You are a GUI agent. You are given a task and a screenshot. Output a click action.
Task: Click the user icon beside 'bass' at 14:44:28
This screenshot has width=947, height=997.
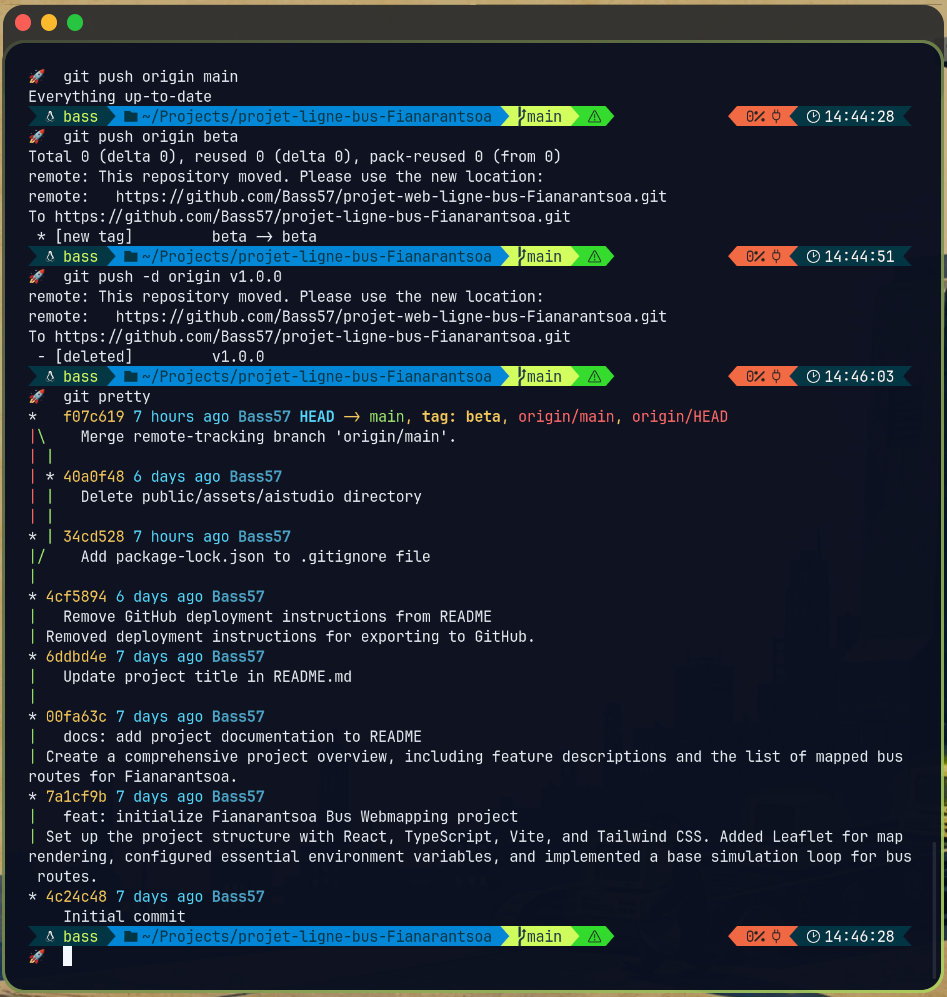coord(50,116)
